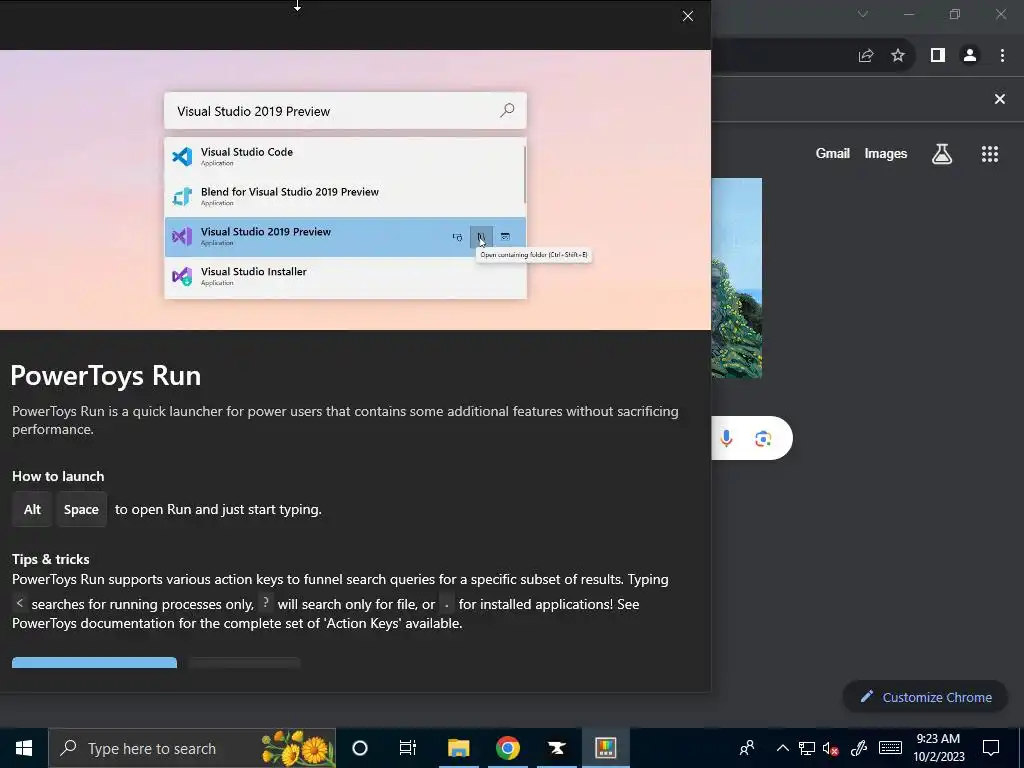Open the Chrome three-dot menu
The height and width of the screenshot is (768, 1024).
pos(1002,56)
